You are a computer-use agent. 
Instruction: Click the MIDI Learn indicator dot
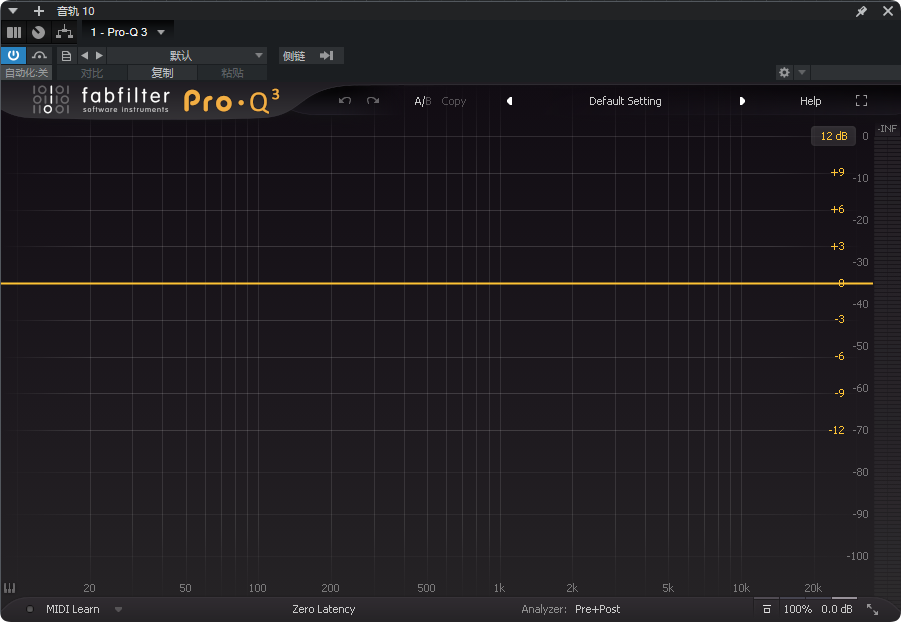30,609
